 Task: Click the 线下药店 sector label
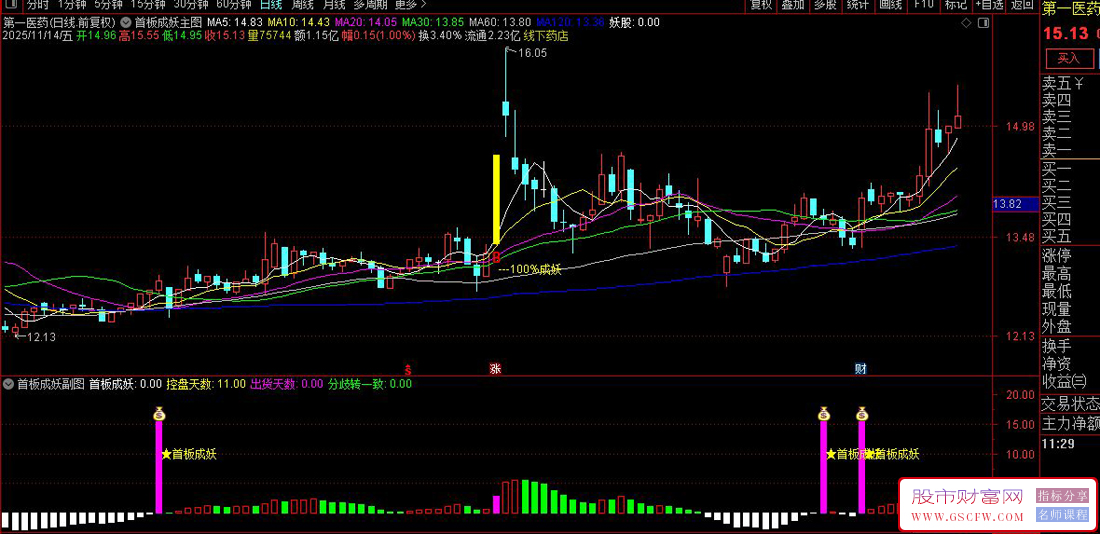[x=546, y=35]
